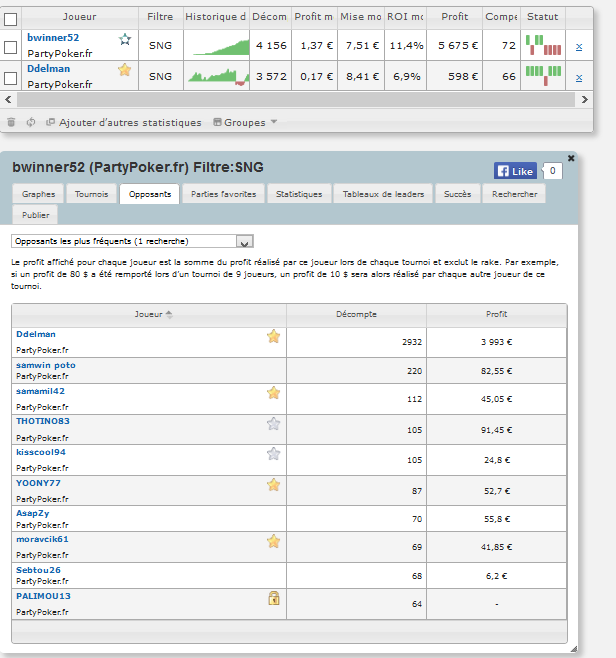The image size is (616, 658).
Task: Select the Opposants tab
Action: 150,194
